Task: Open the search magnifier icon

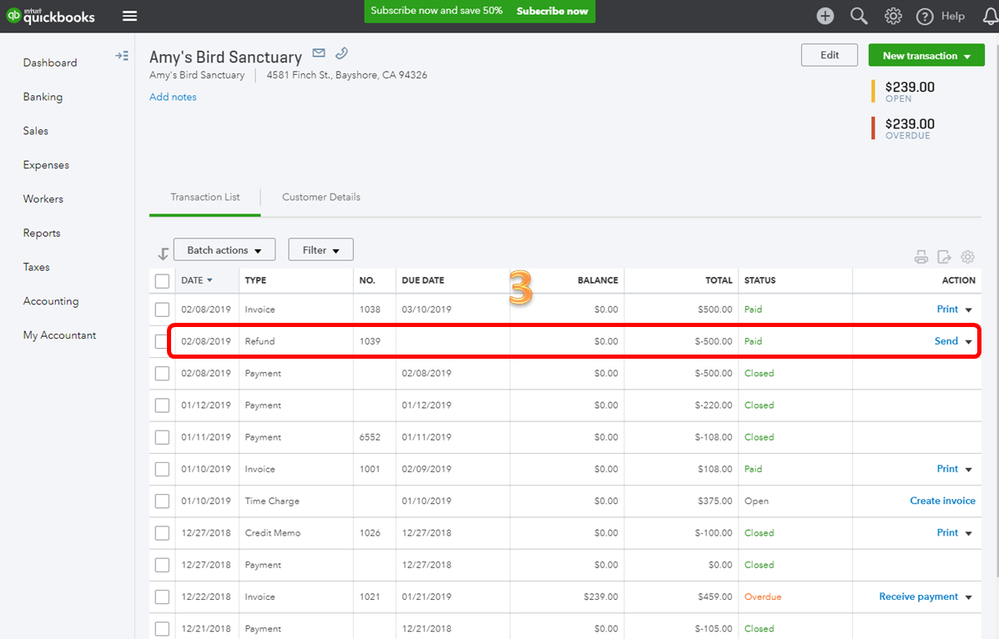Action: pos(859,16)
